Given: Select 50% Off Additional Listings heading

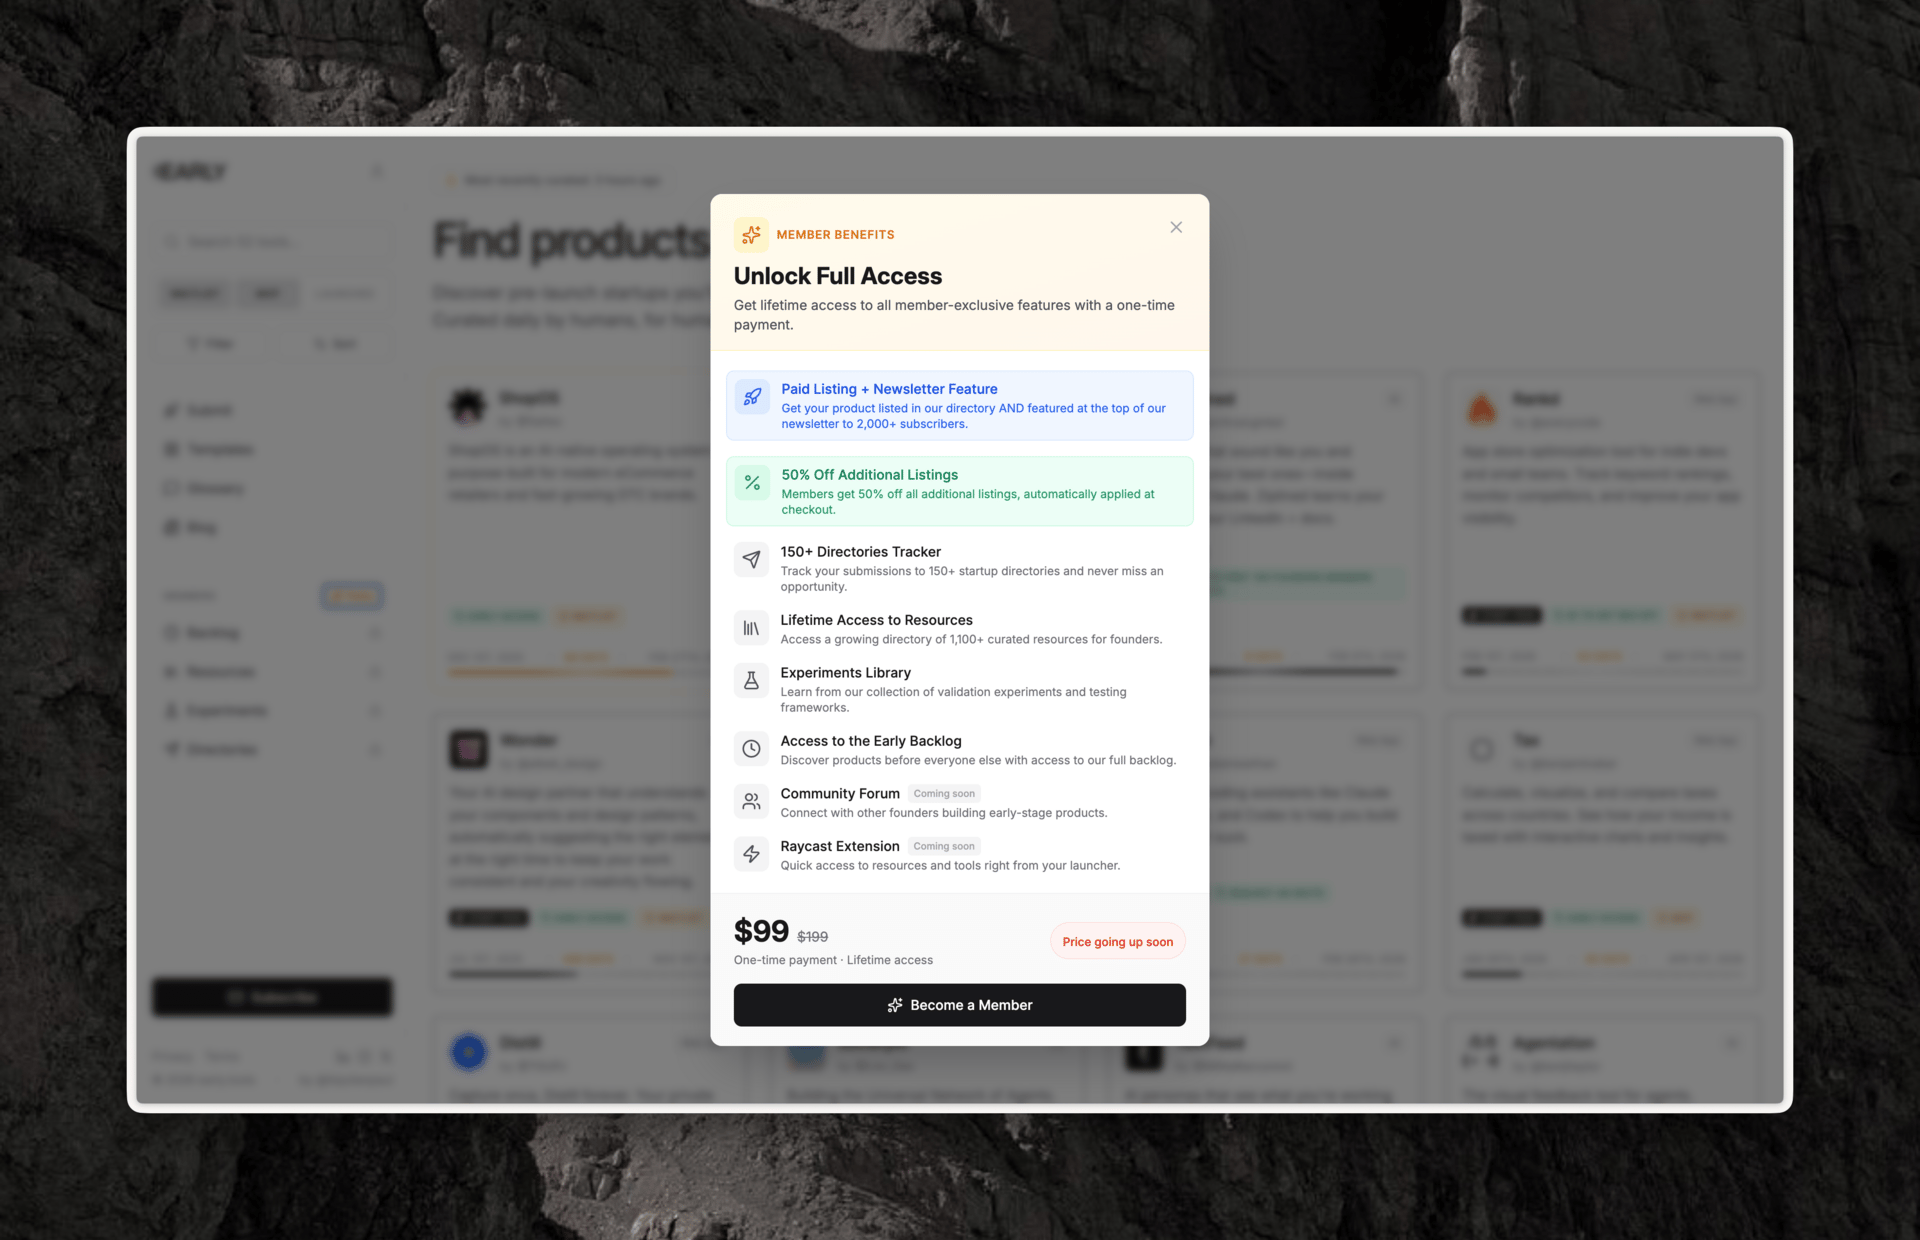Looking at the screenshot, I should (x=870, y=475).
